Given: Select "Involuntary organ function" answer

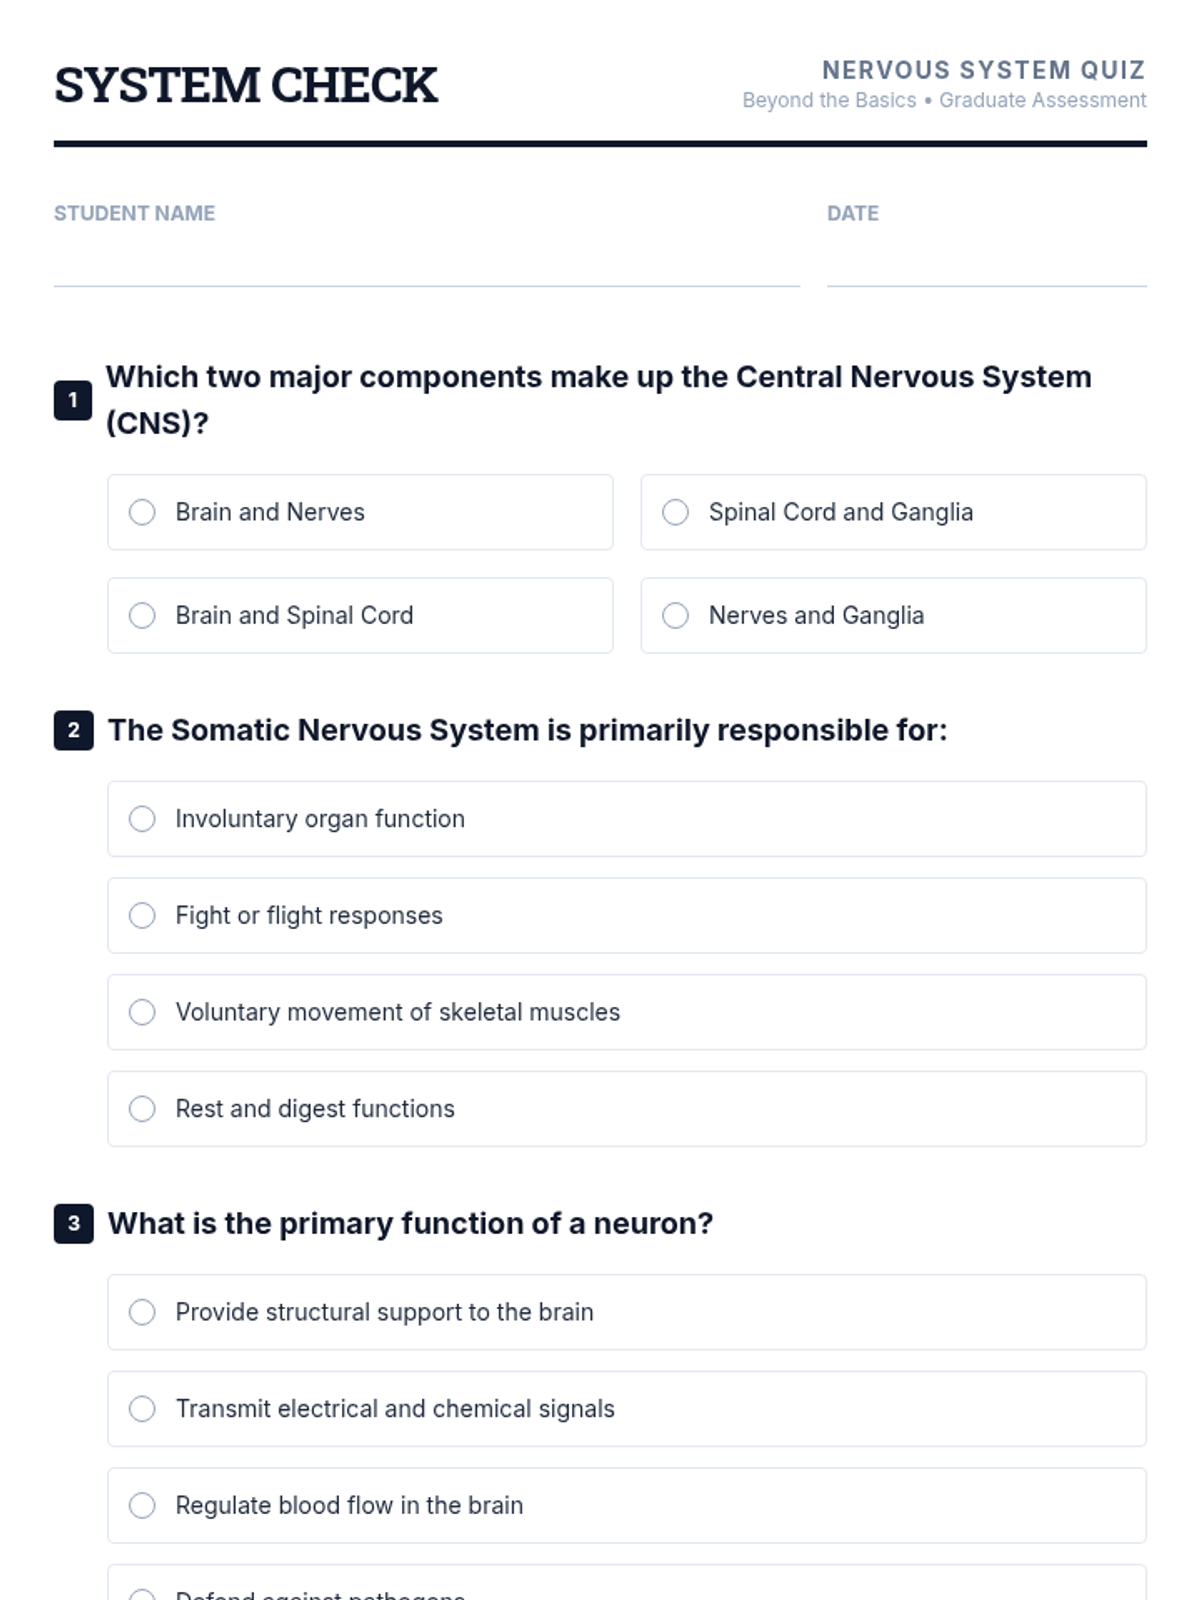Looking at the screenshot, I should click(x=142, y=819).
